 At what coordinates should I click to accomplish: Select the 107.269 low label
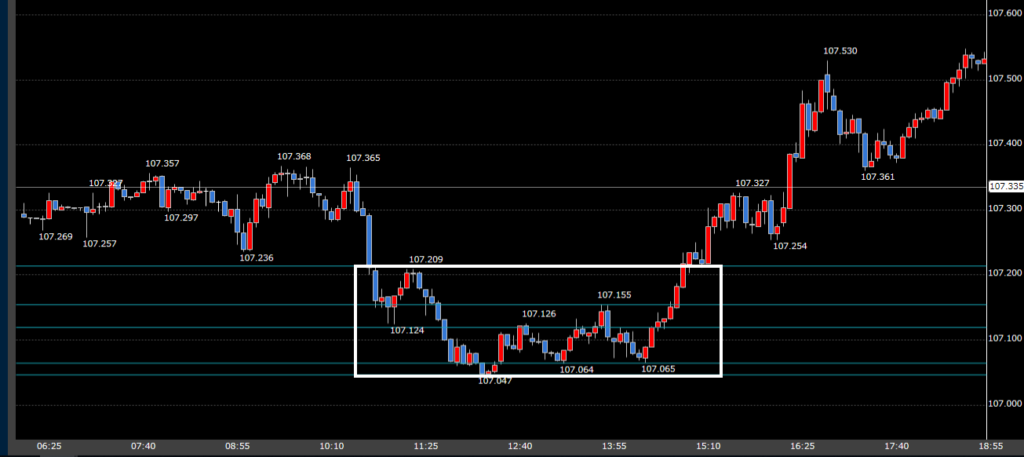click(56, 237)
